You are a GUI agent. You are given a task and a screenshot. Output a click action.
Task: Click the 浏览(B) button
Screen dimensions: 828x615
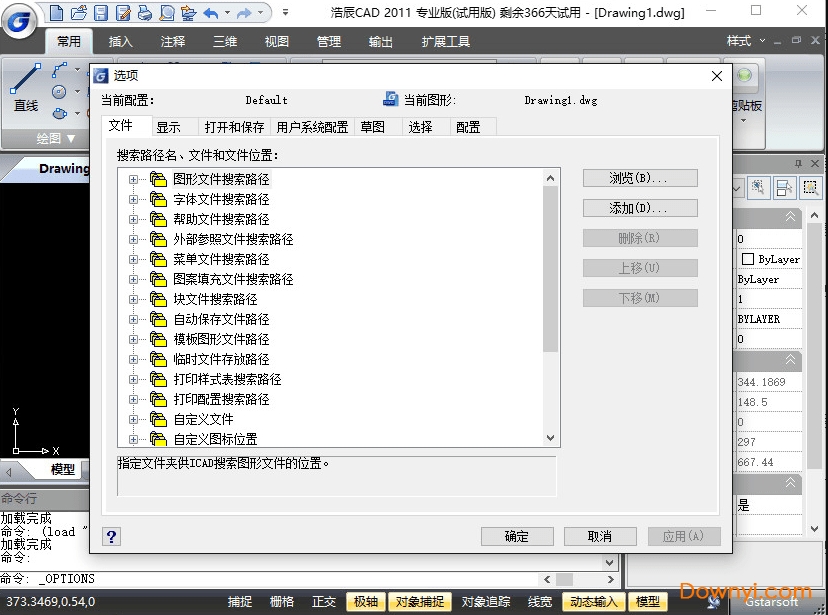point(640,178)
